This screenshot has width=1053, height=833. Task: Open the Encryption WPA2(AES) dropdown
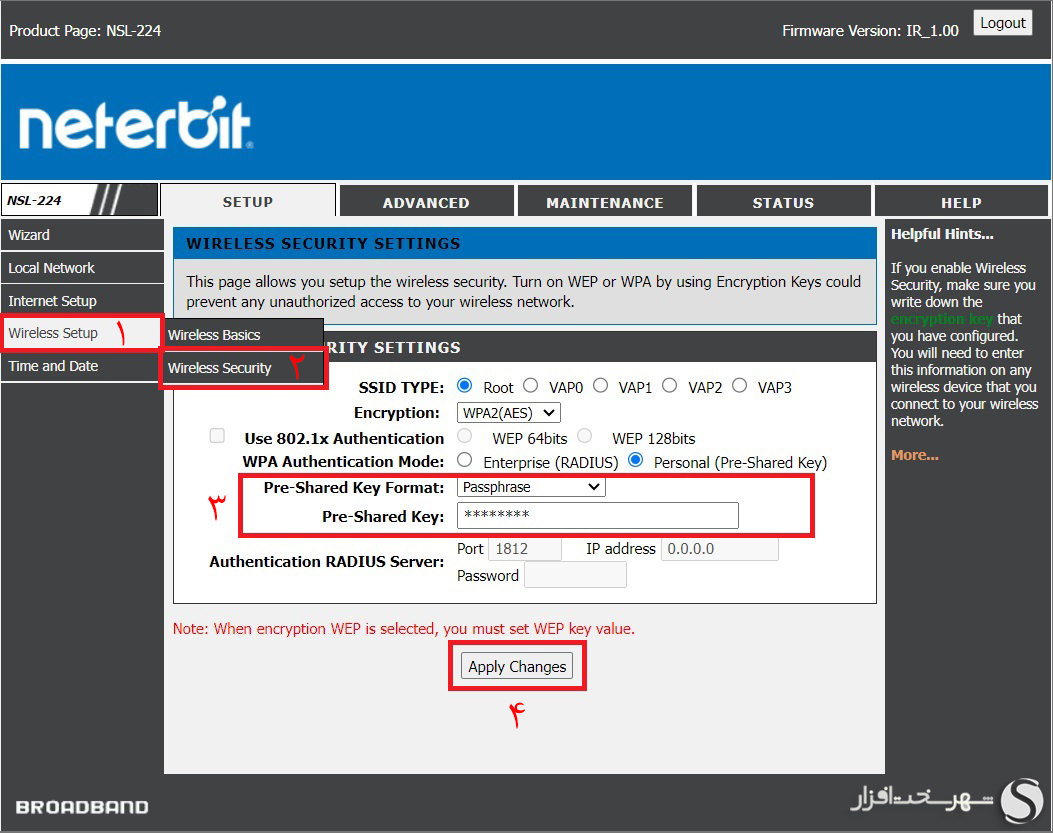click(x=508, y=412)
